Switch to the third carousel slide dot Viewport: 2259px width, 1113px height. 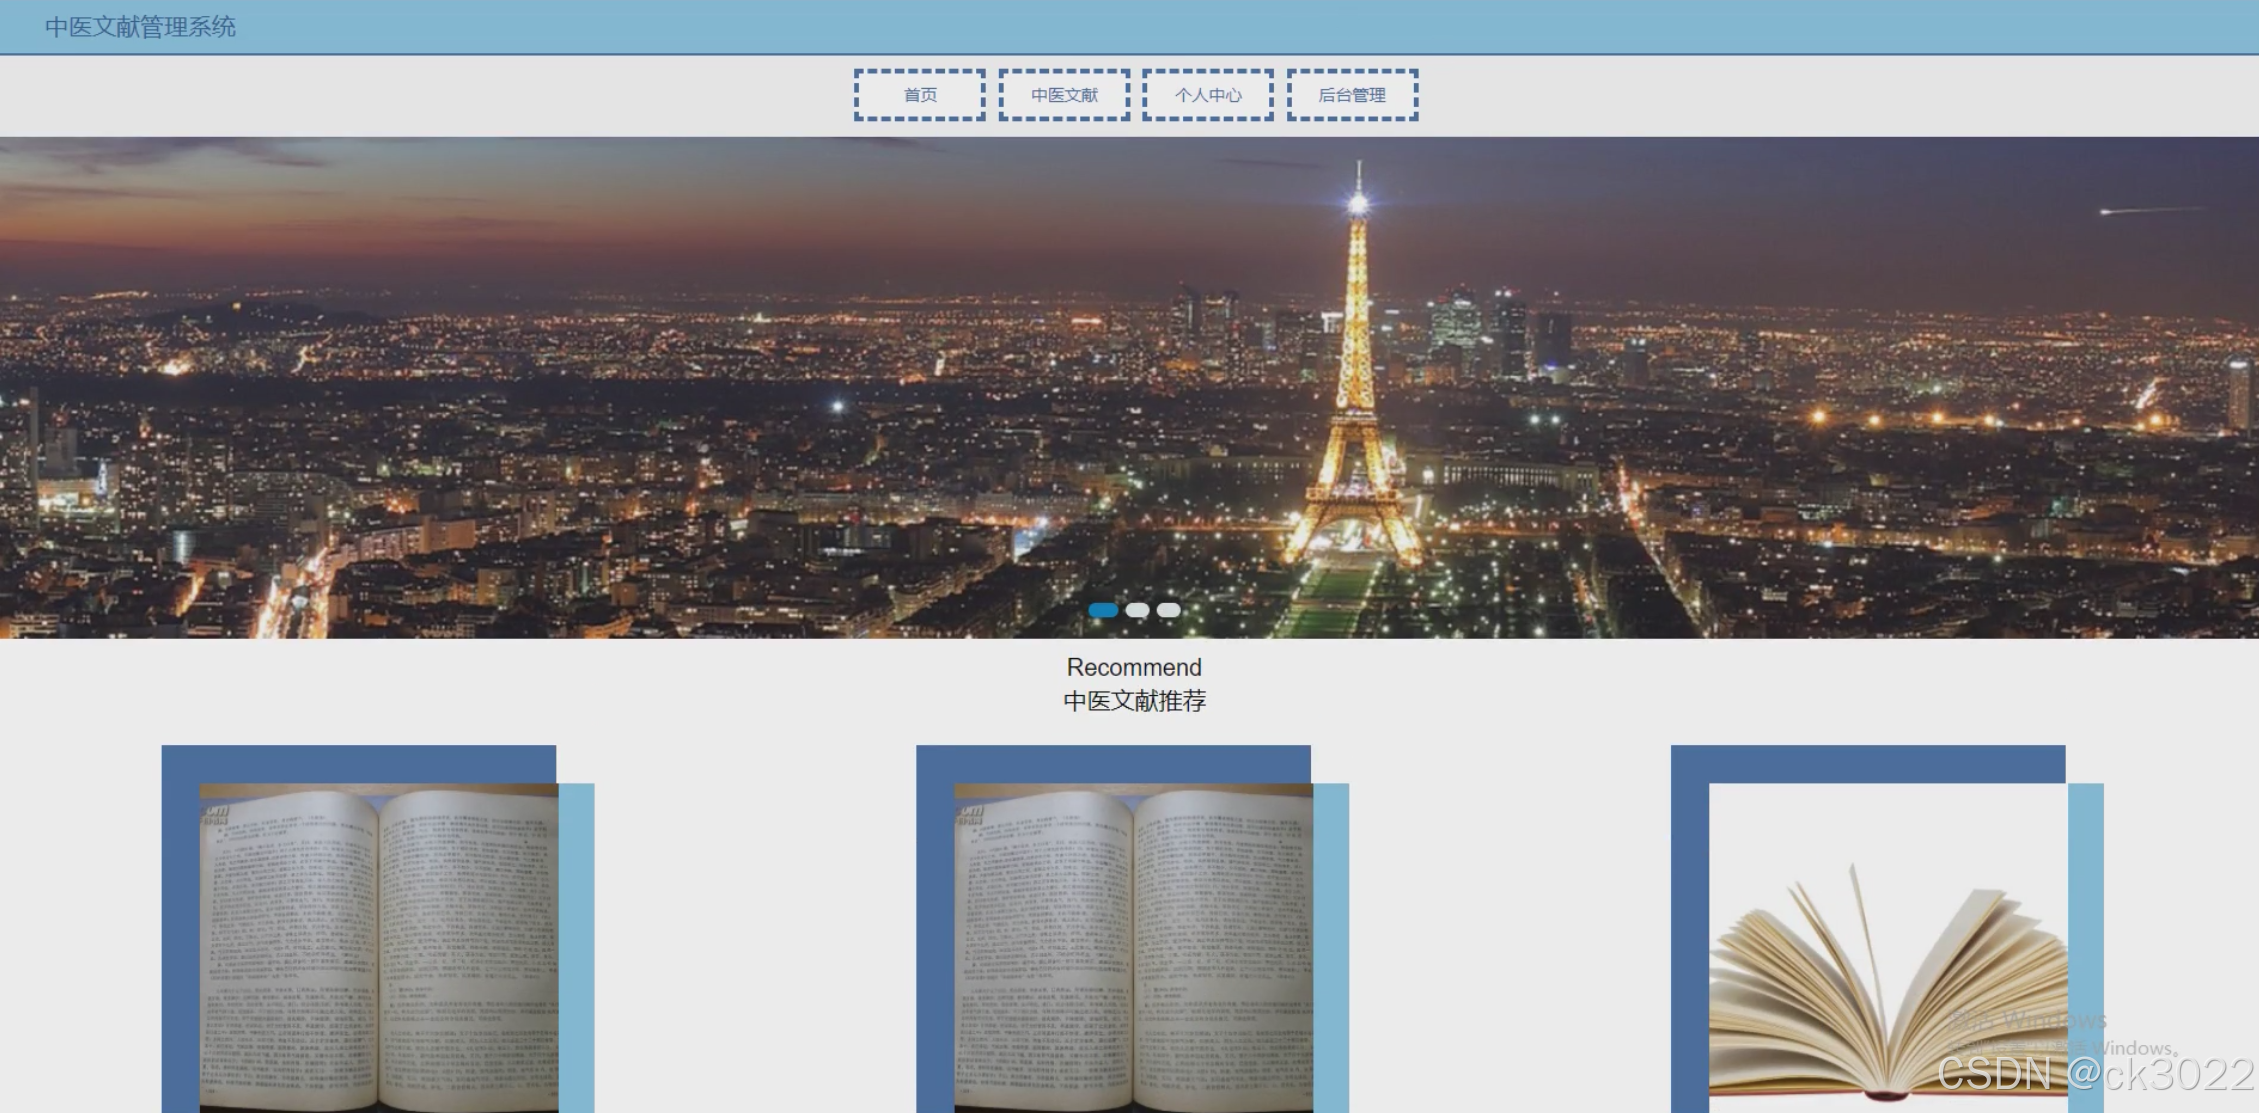pos(1169,610)
